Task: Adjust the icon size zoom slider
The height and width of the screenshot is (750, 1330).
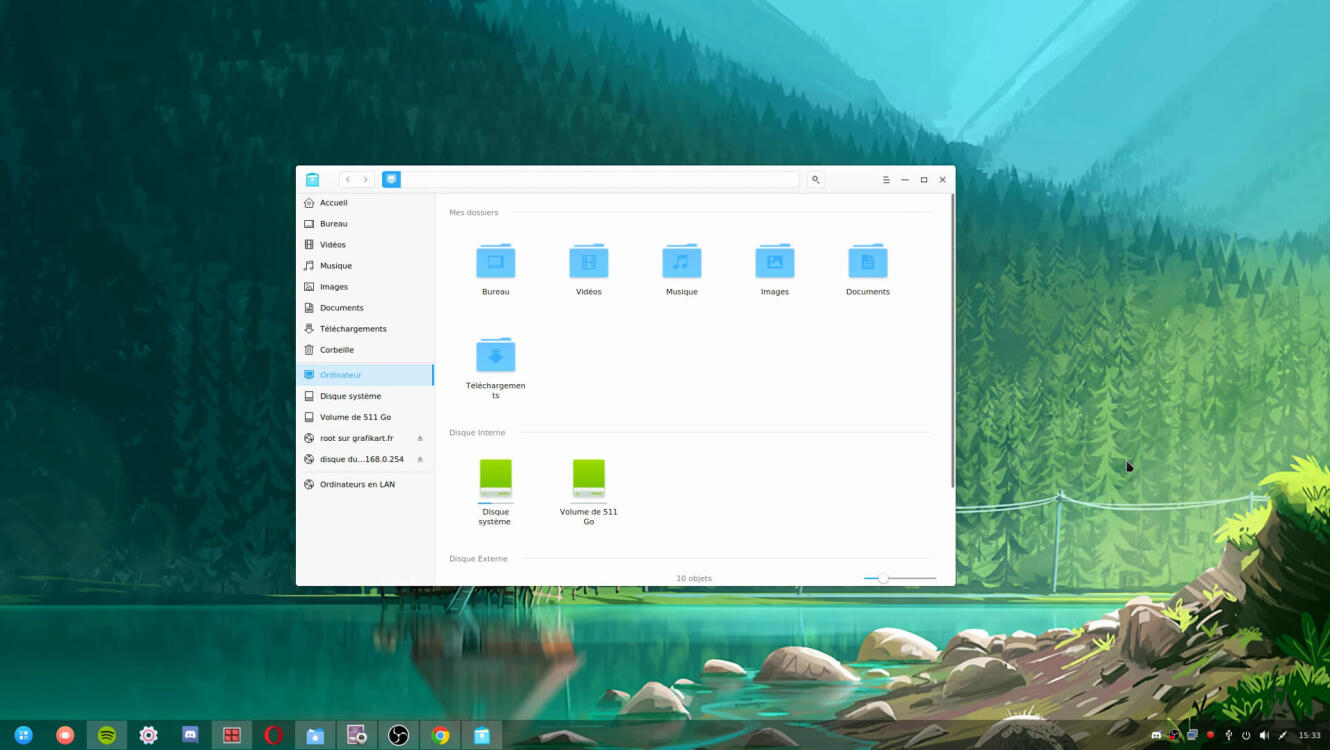Action: click(883, 578)
